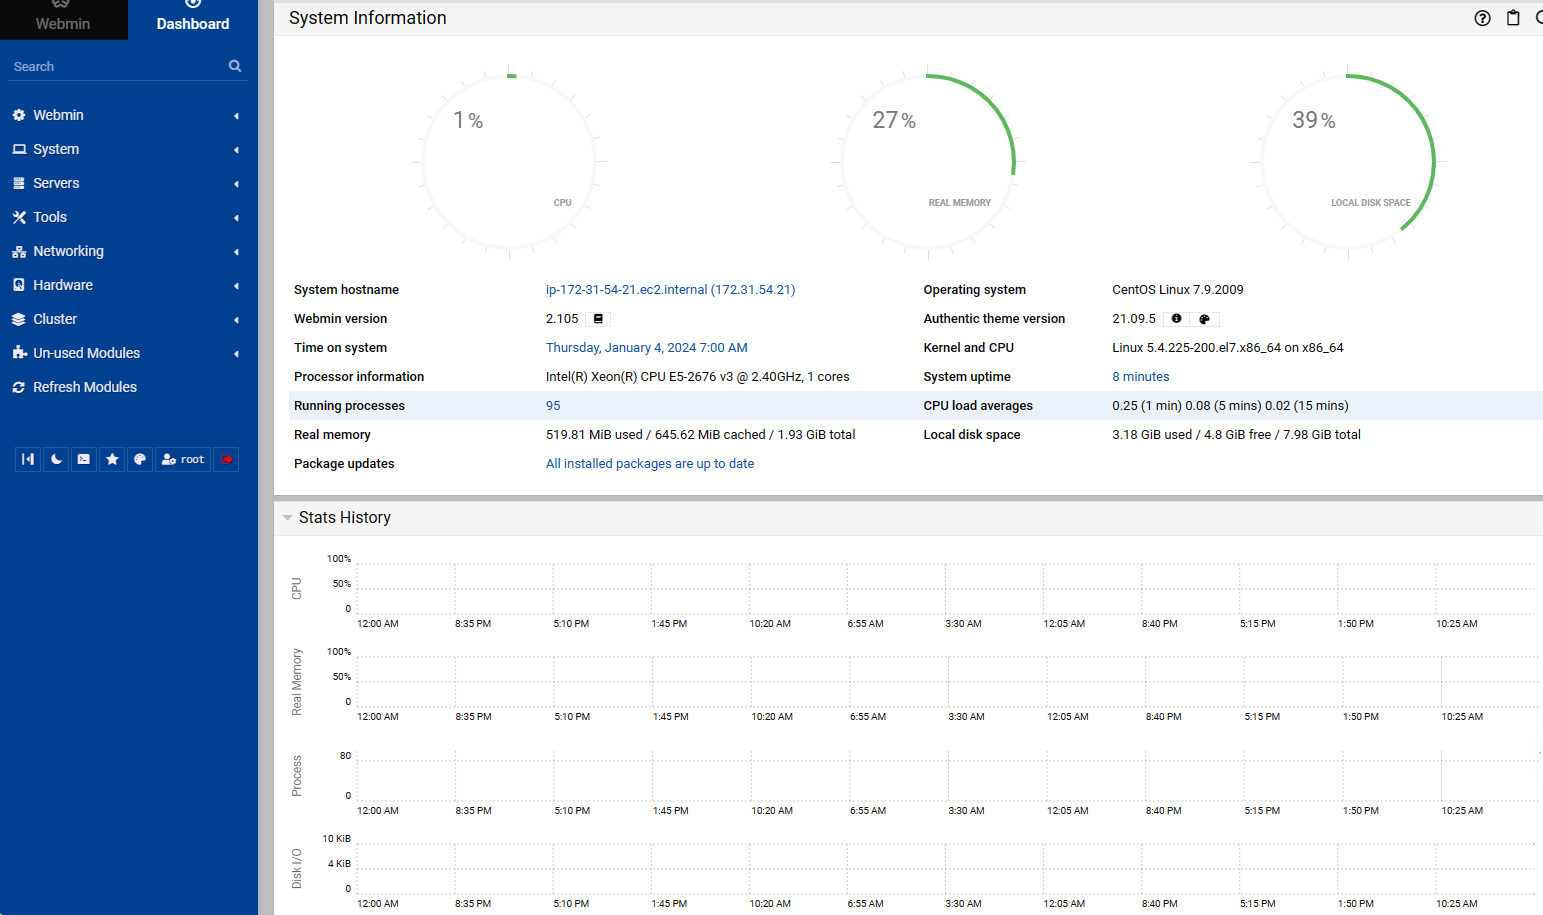Open running processes count 95
Viewport: 1543px width, 915px height.
553,406
